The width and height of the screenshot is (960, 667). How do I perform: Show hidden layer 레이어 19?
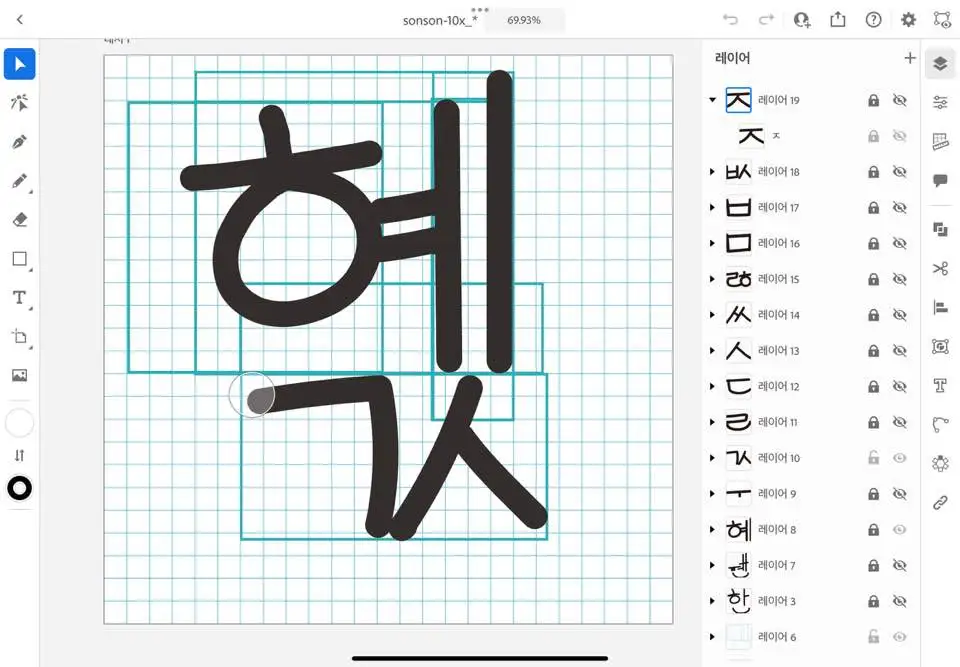point(899,100)
